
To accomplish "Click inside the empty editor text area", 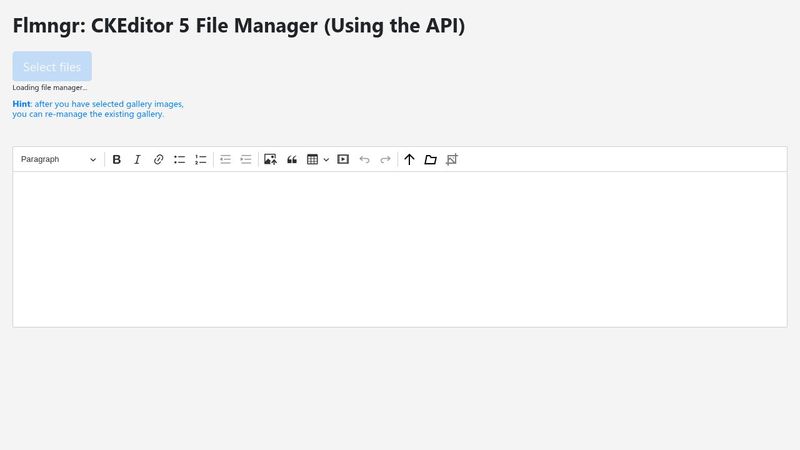I will [400, 248].
